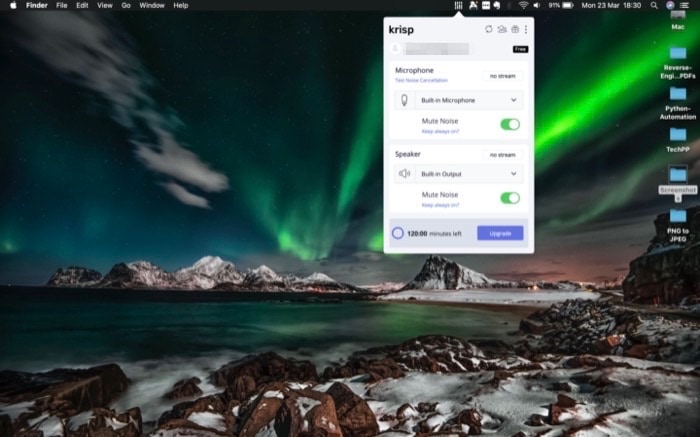Click the speaker icon beside Built-in Output
This screenshot has height=437, width=700.
pos(404,173)
